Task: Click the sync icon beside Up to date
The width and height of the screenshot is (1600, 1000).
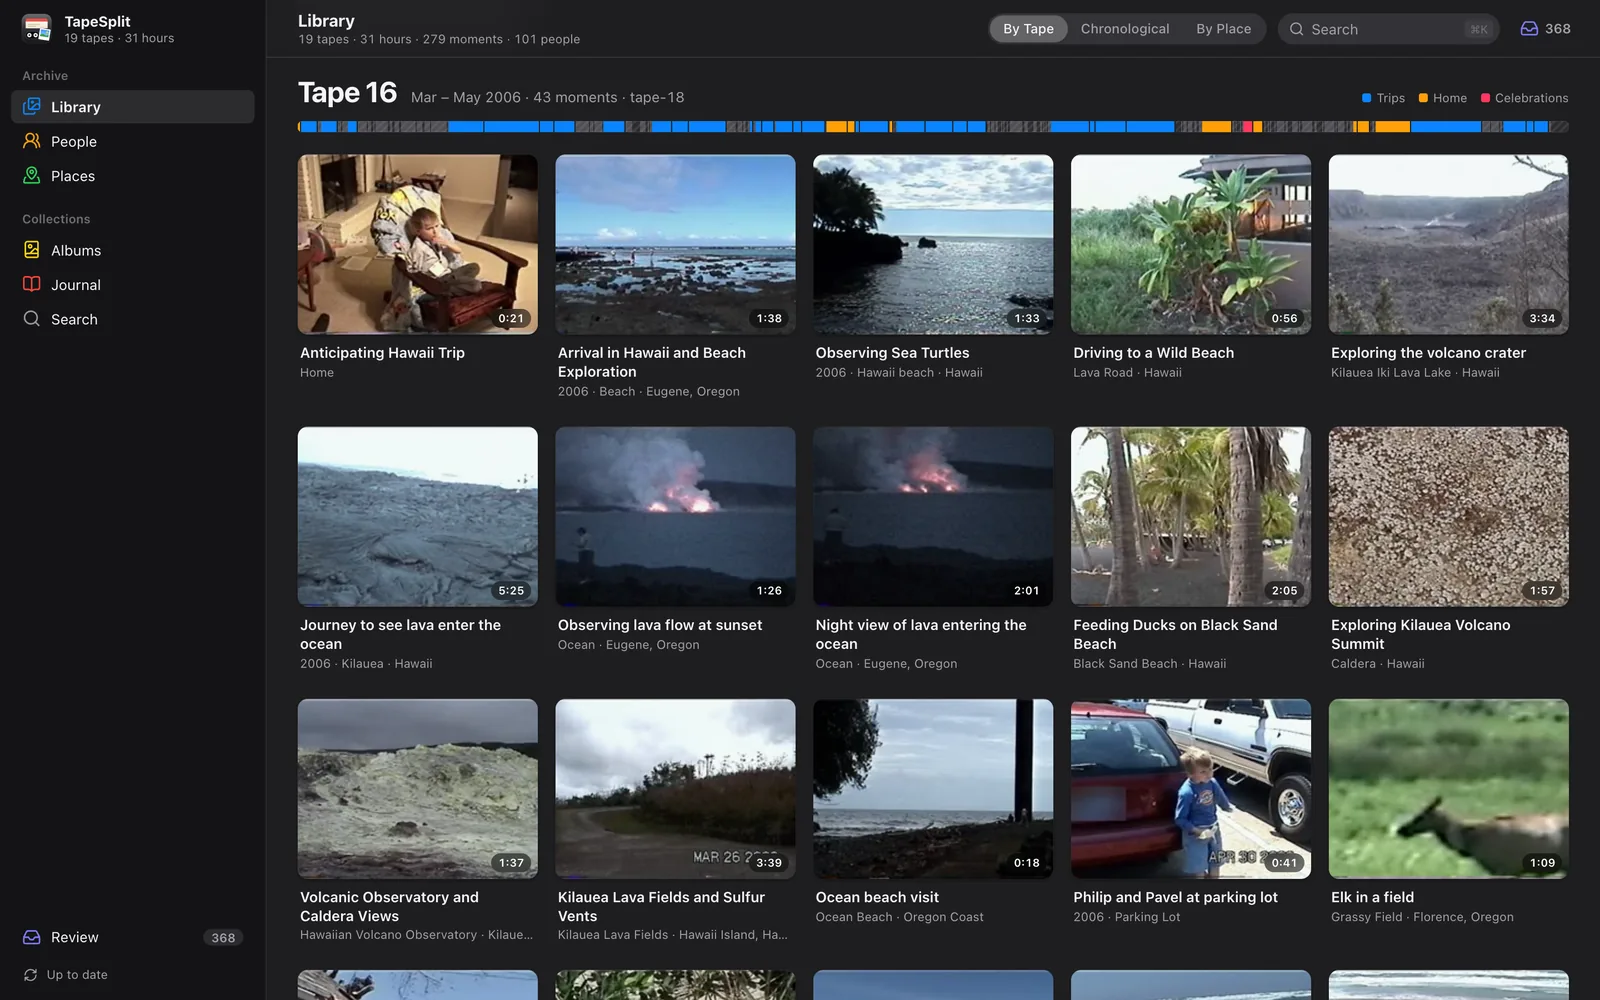Action: pyautogui.click(x=31, y=975)
